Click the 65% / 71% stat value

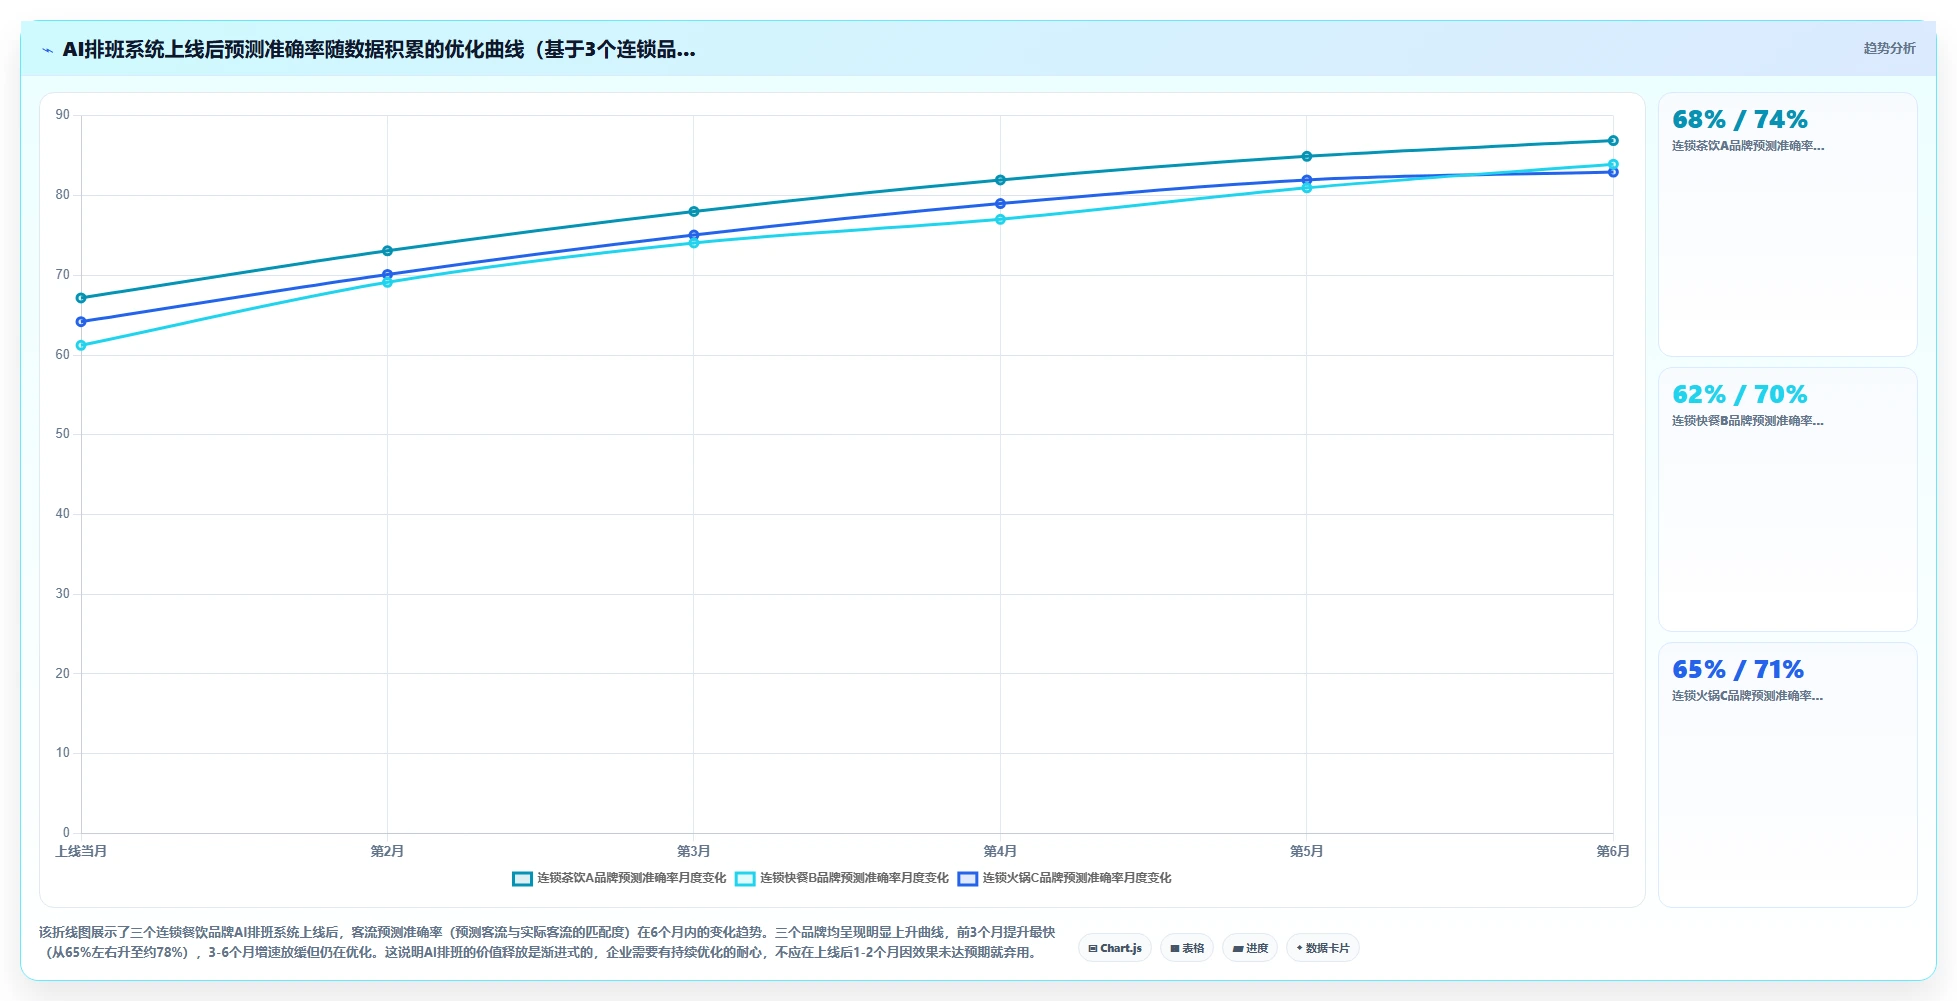click(1738, 670)
